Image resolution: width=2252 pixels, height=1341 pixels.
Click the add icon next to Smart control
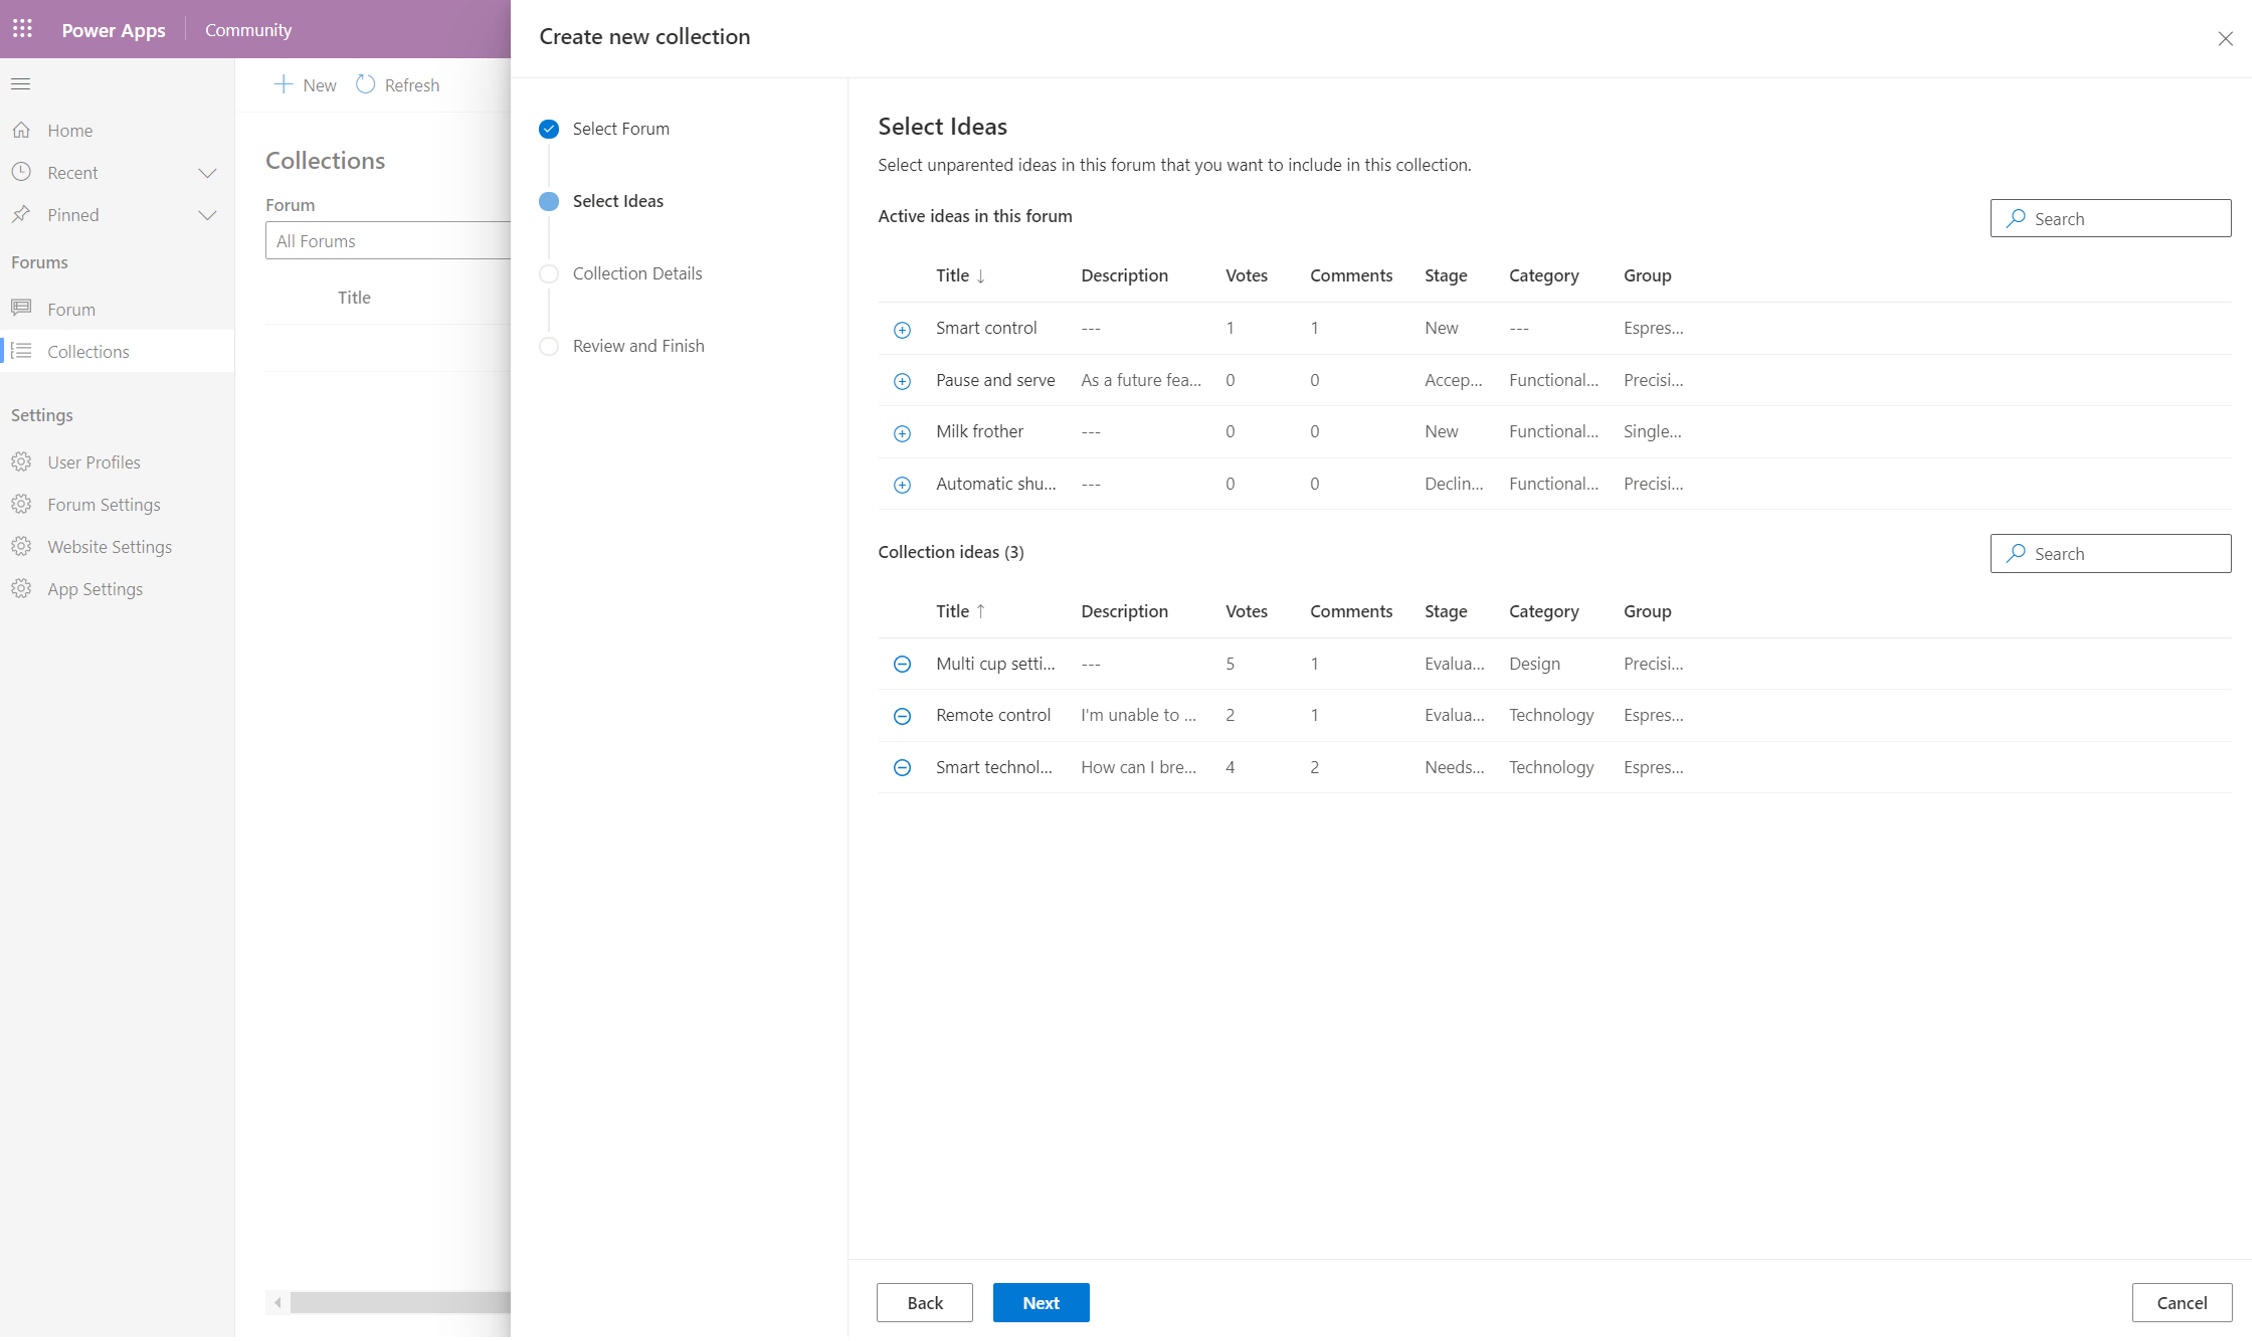click(903, 327)
